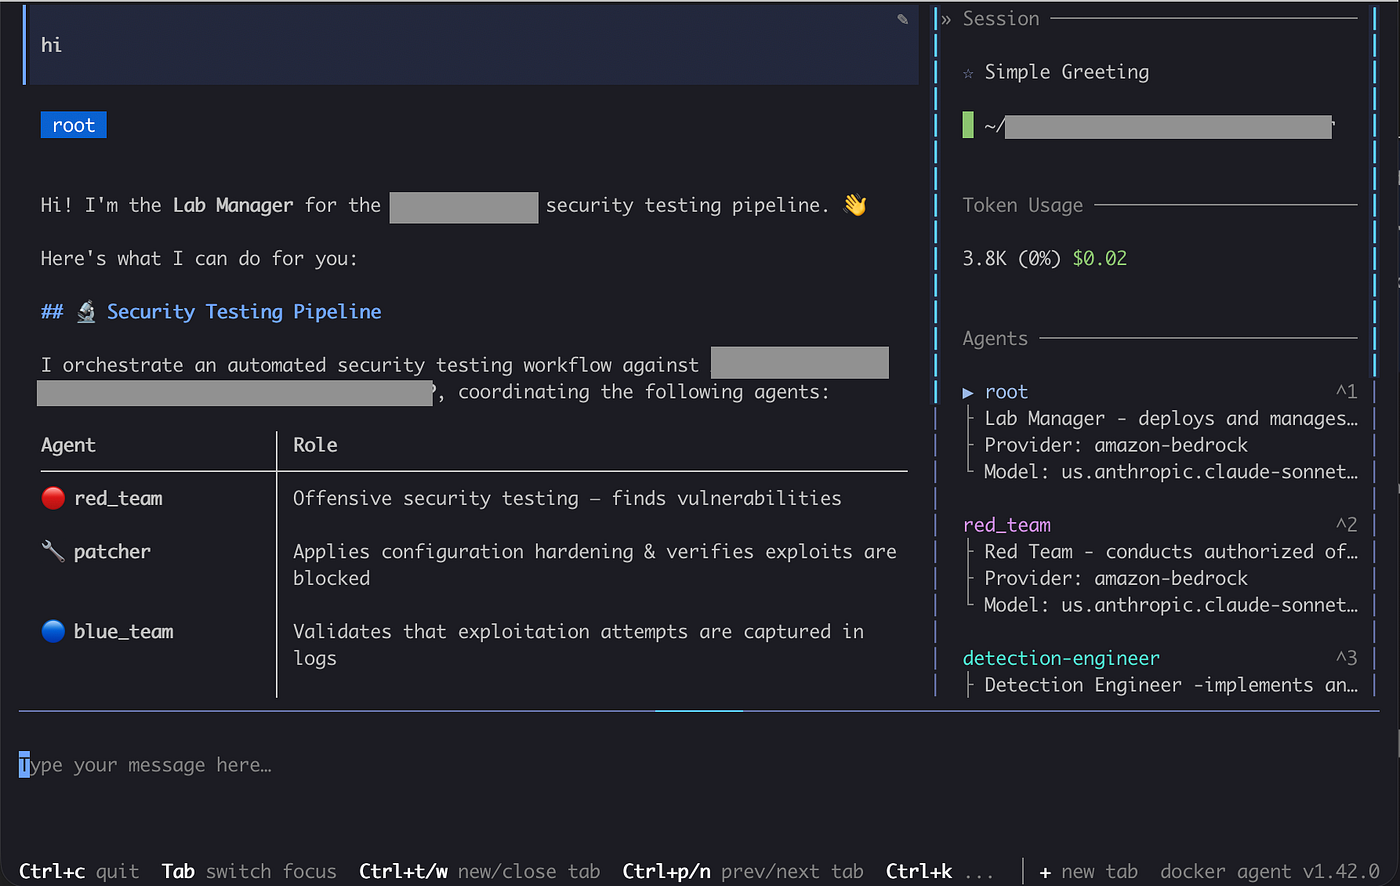The width and height of the screenshot is (1400, 886).
Task: Click the 'Agent' table column header
Action: click(x=68, y=445)
